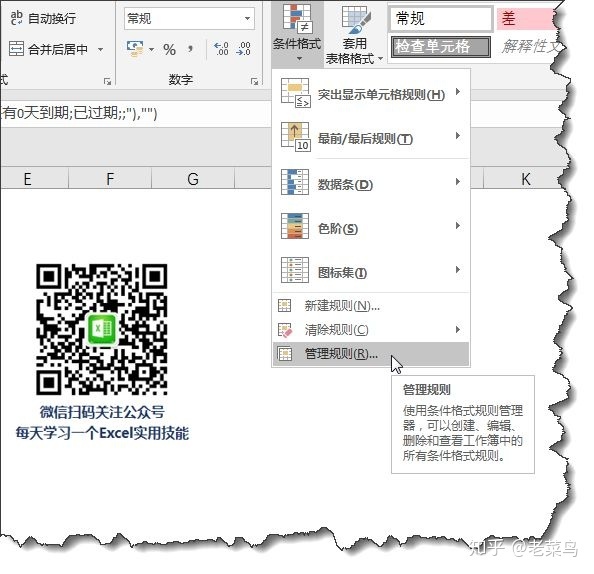Apply the 解释性文本 cell style

pos(530,47)
